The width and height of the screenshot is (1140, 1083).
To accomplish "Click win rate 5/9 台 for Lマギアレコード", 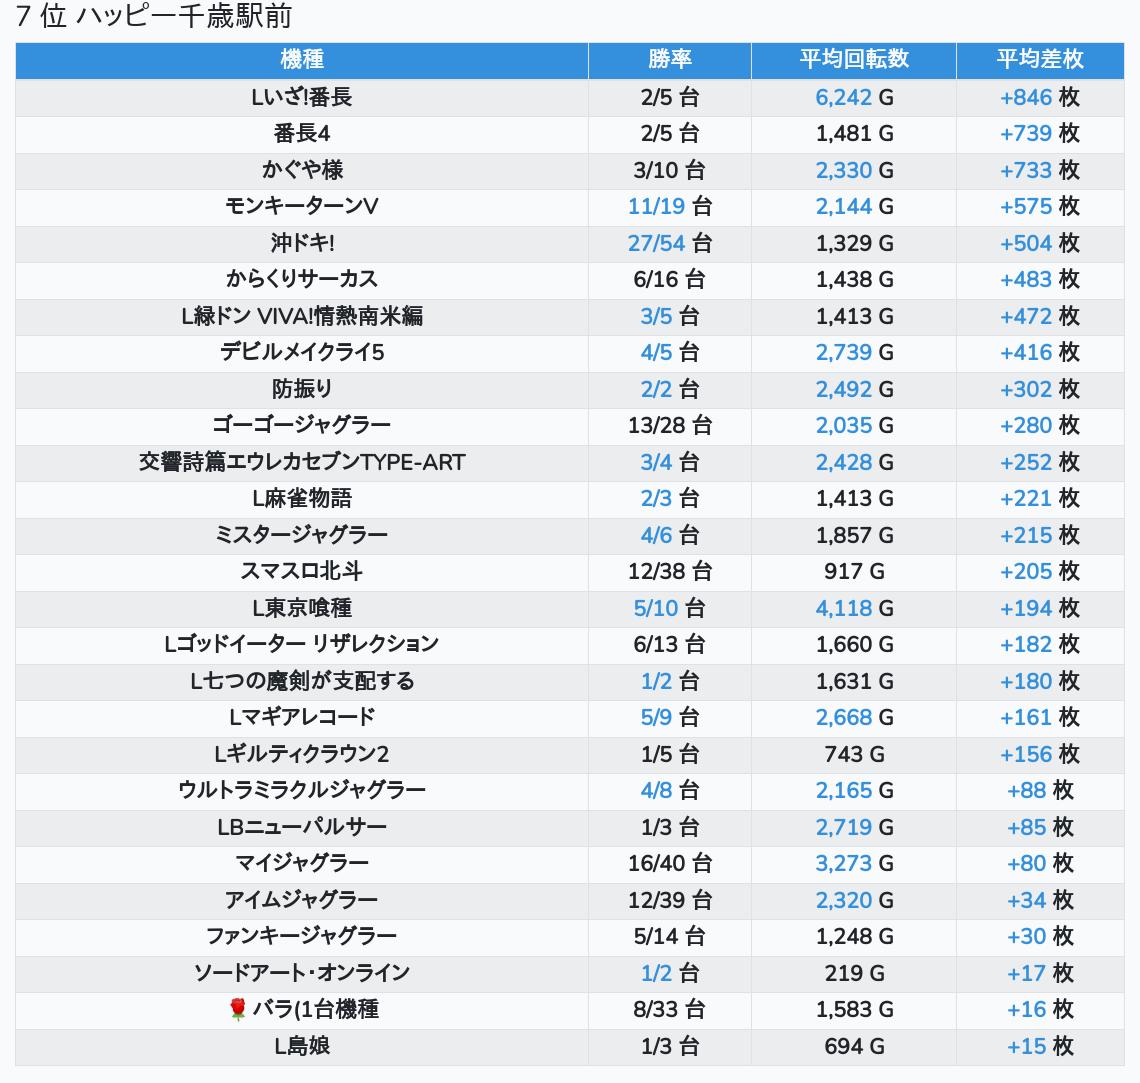I will coord(670,717).
